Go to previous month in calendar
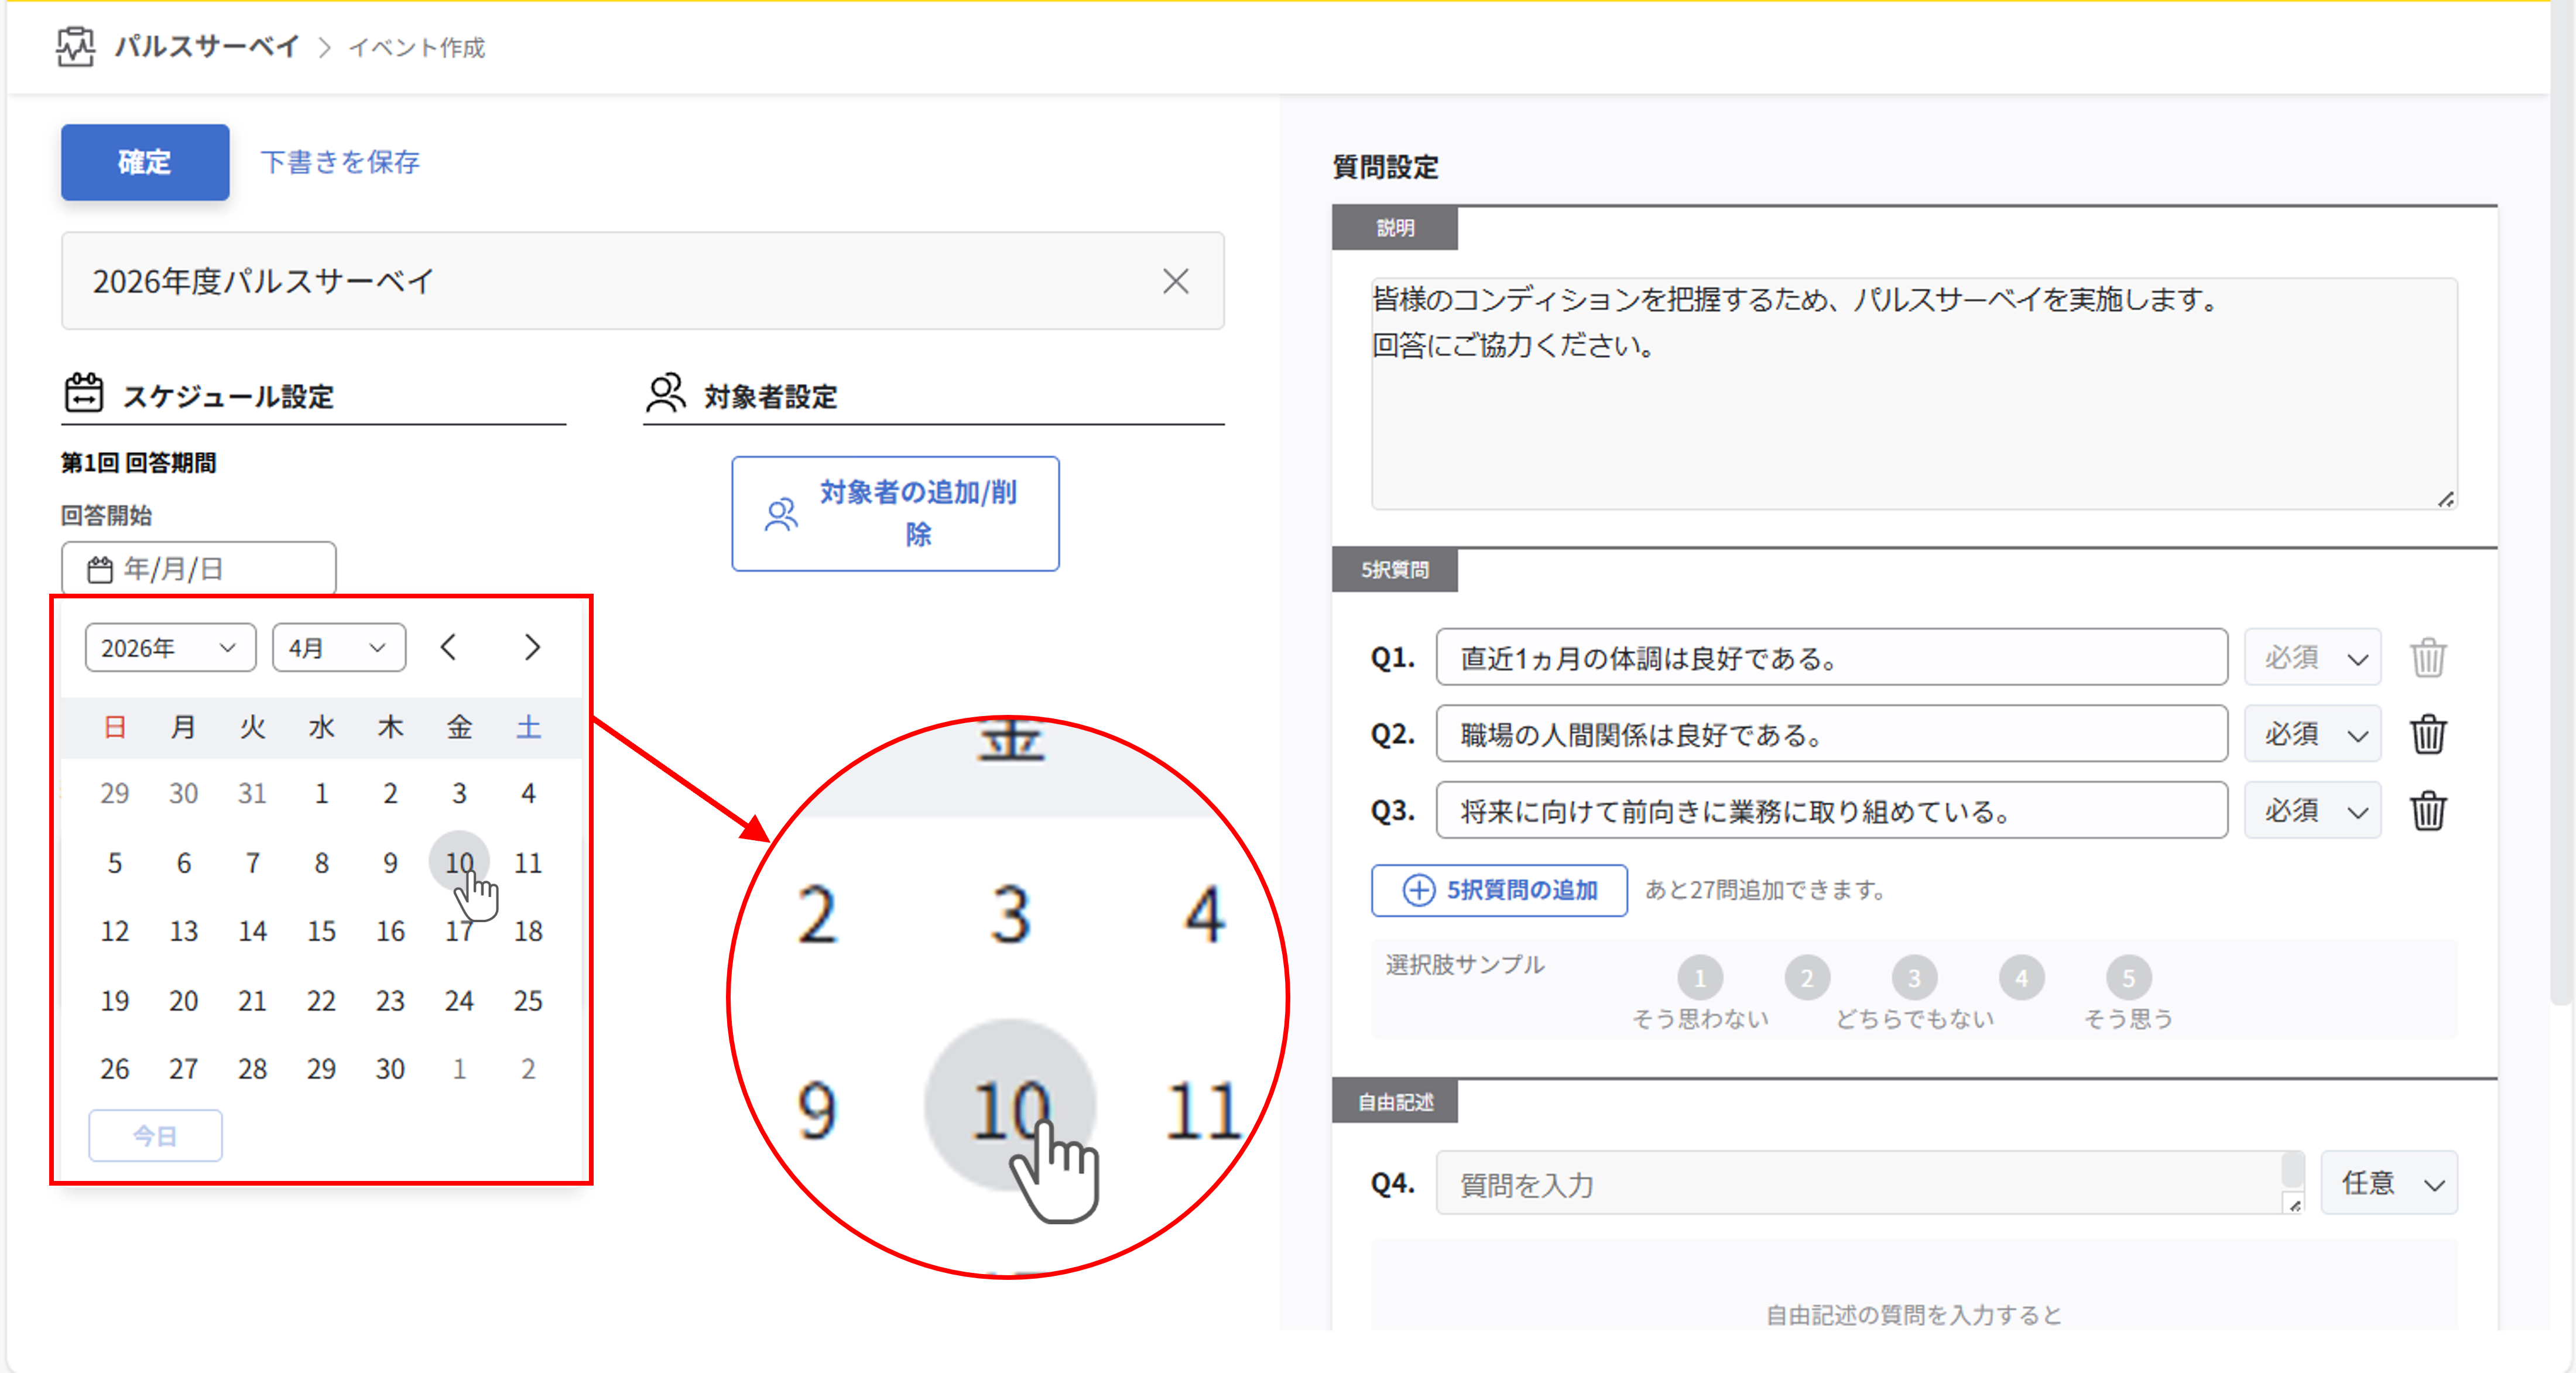Viewport: 2576px width, 1373px height. (x=449, y=648)
